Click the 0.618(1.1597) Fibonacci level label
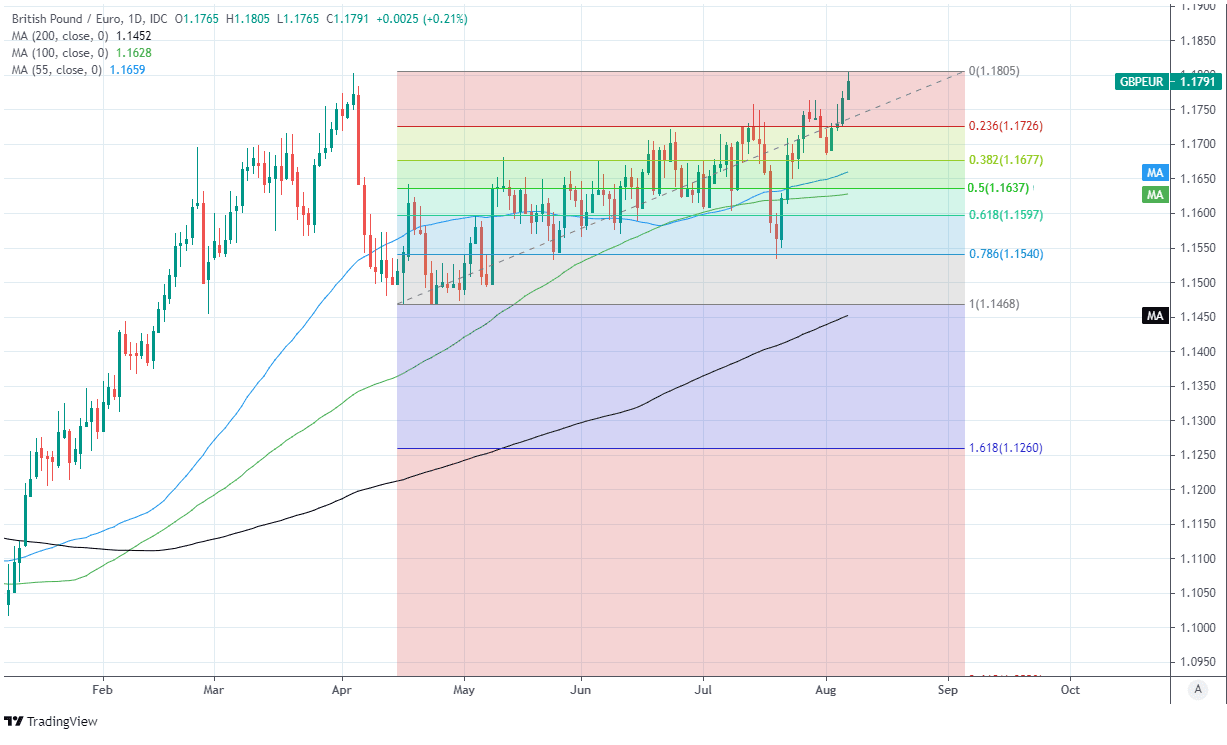 [1005, 215]
